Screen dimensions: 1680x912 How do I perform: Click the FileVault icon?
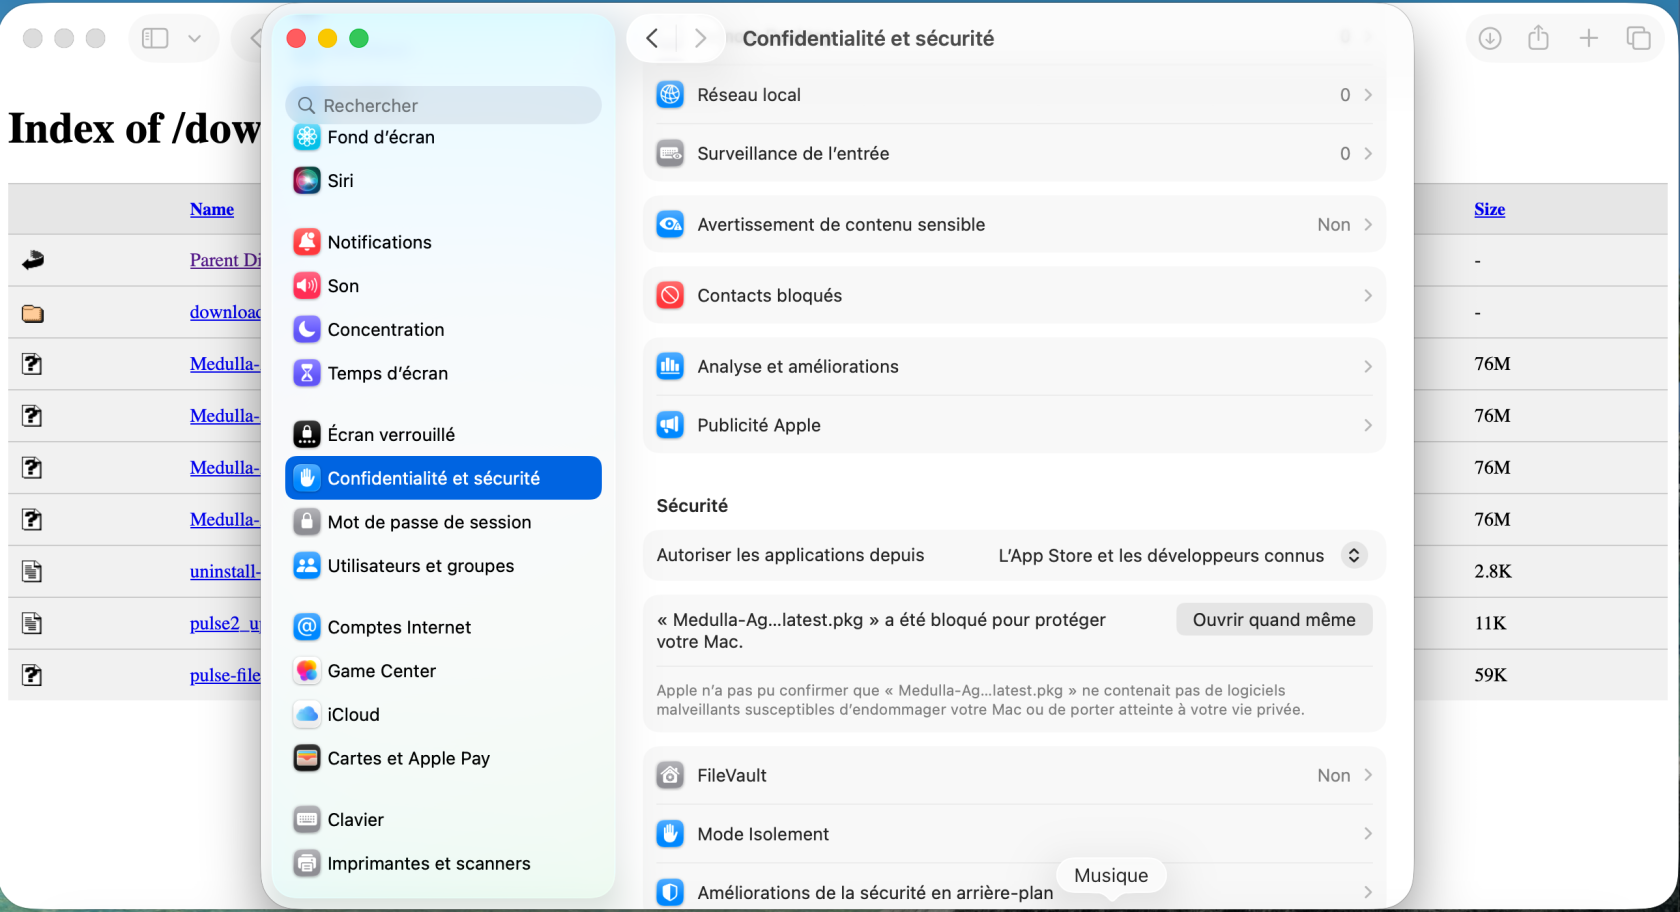tap(670, 775)
